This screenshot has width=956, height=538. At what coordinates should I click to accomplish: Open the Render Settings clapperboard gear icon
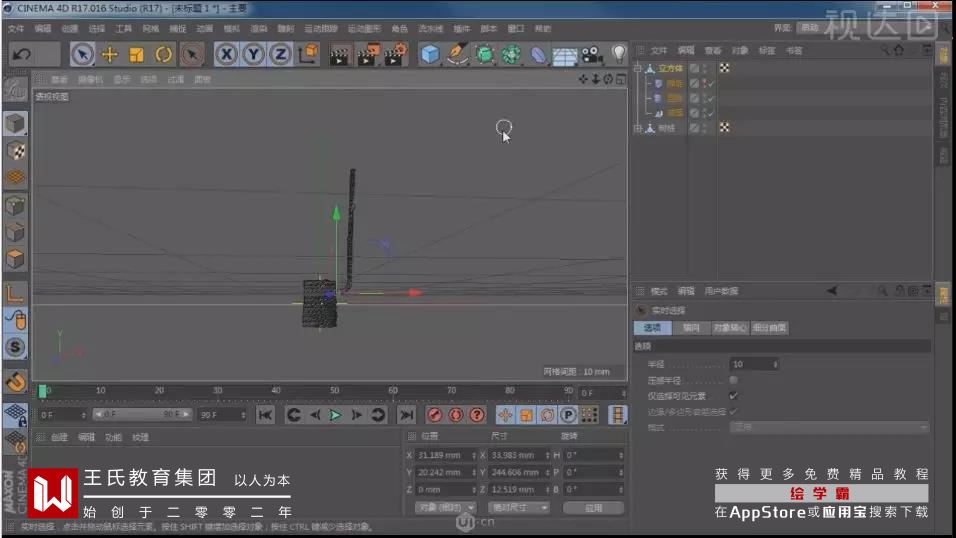[x=396, y=54]
